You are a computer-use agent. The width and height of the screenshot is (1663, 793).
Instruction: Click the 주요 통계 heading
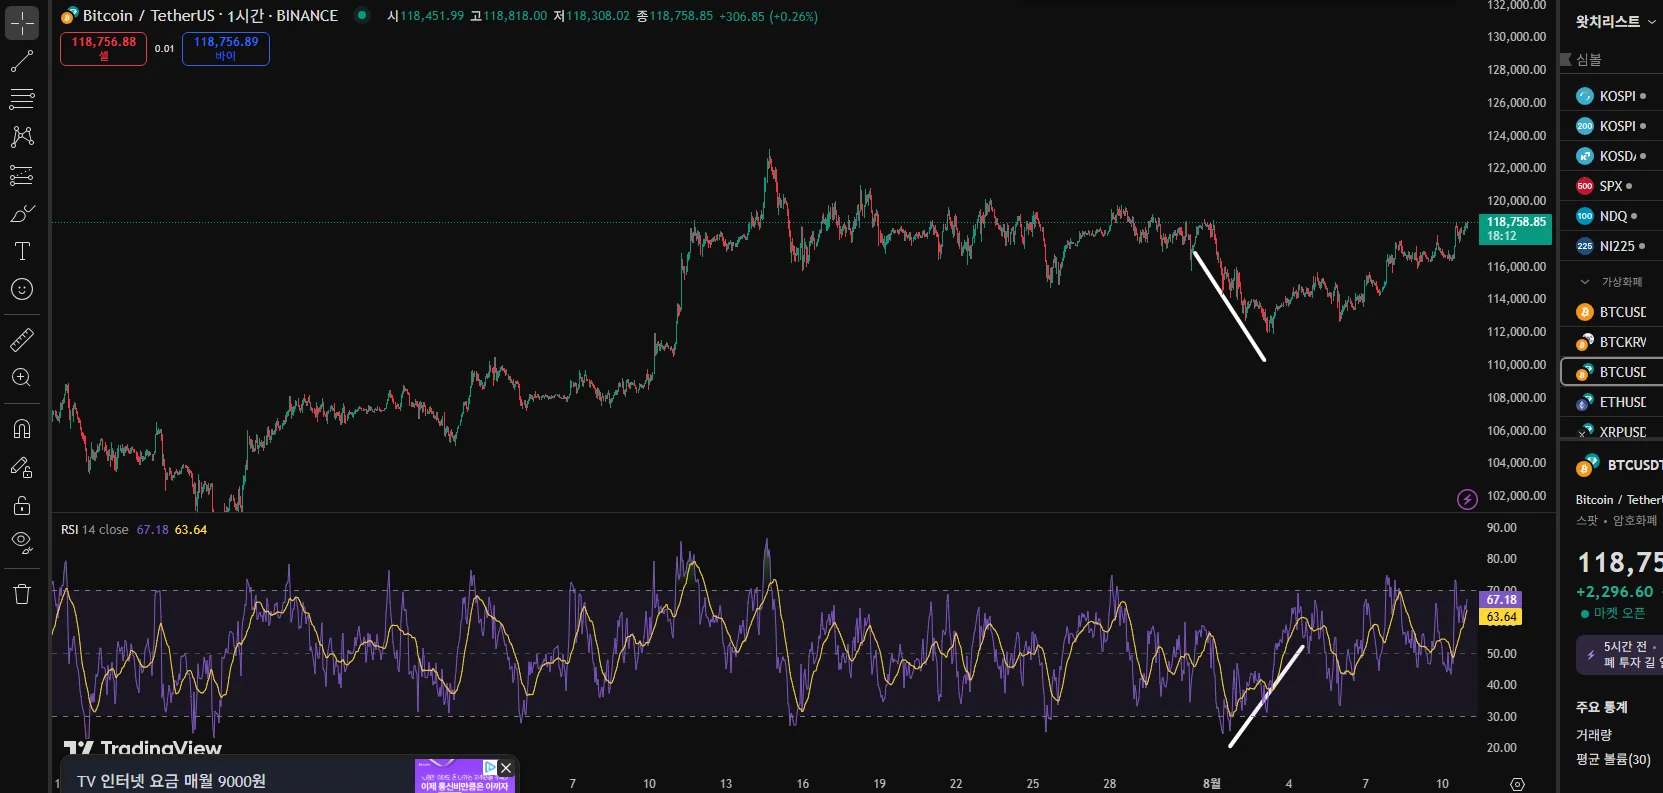(1602, 707)
